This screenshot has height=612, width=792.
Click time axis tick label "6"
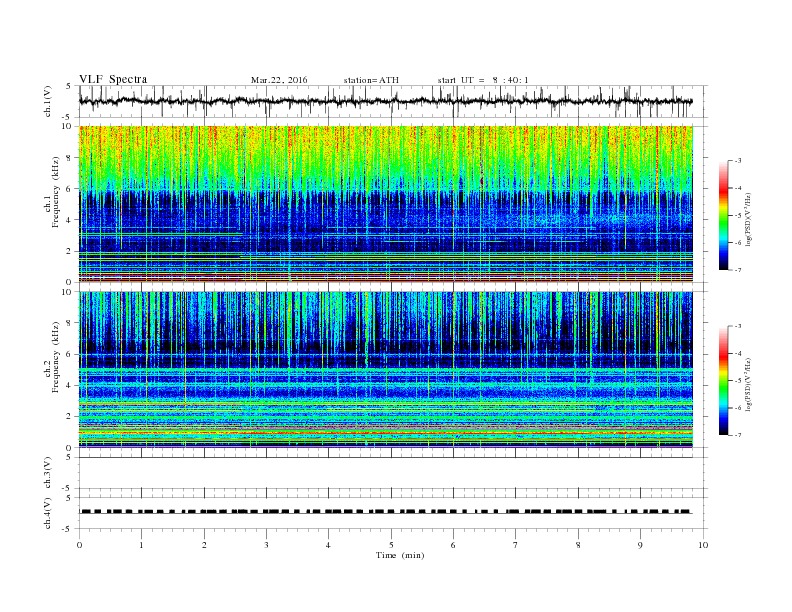click(453, 545)
